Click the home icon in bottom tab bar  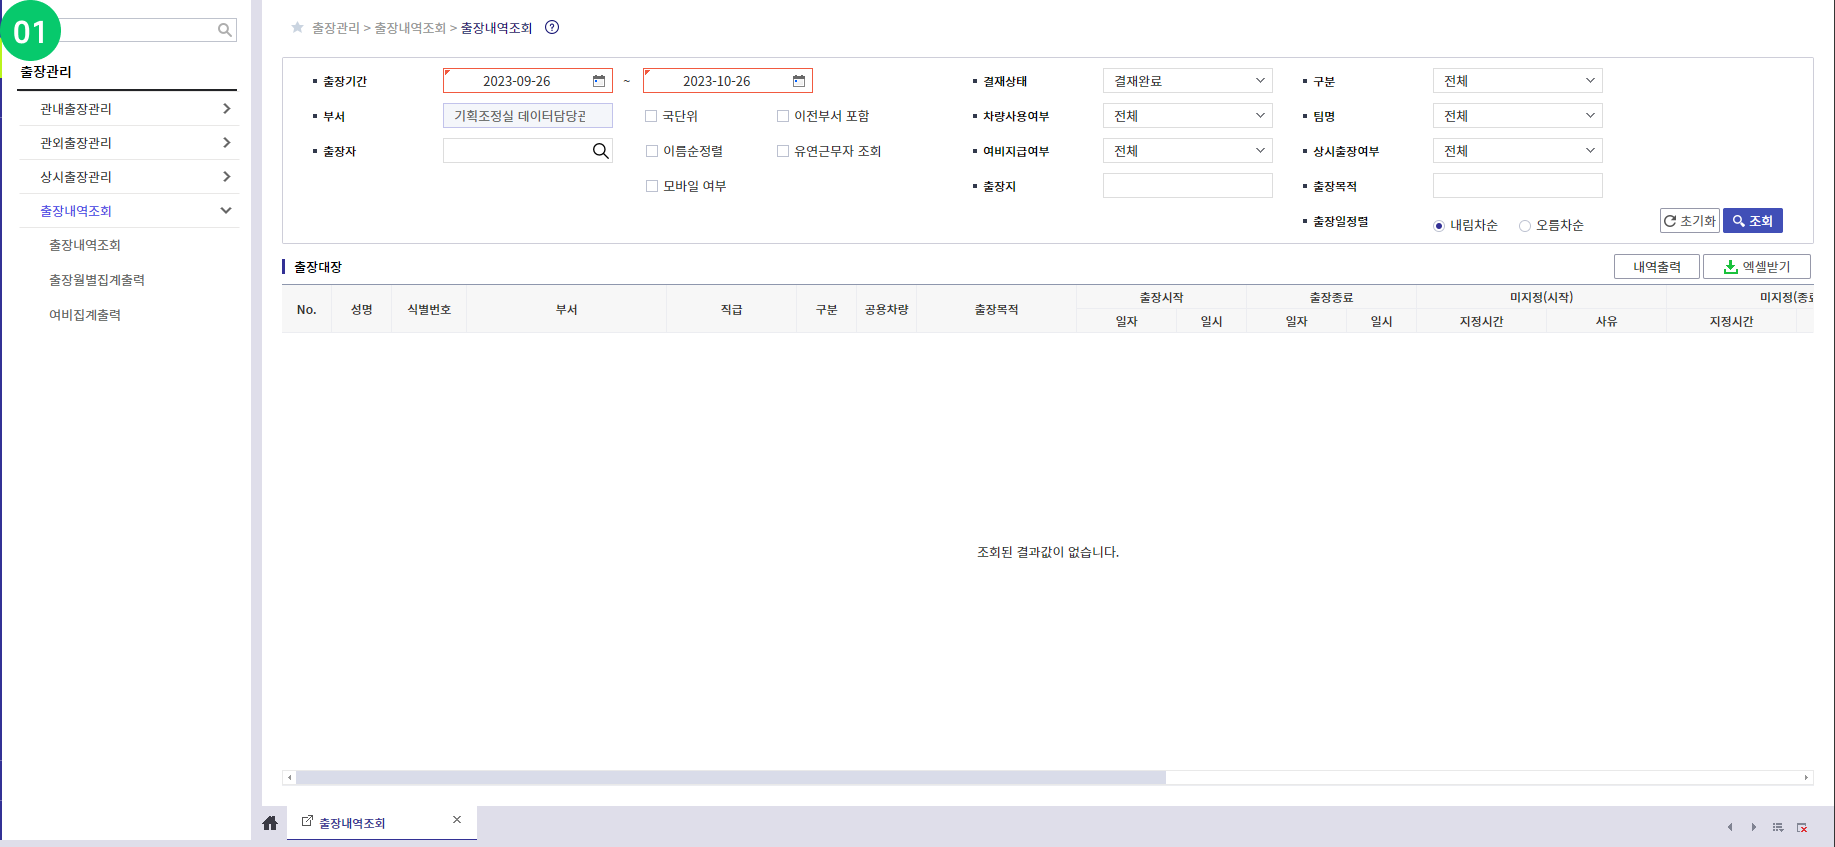coord(270,823)
